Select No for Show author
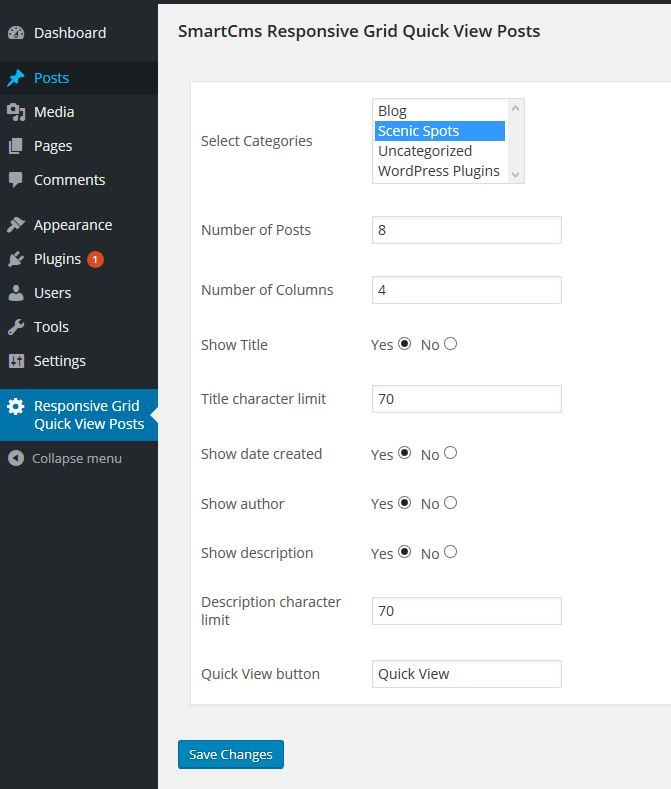The width and height of the screenshot is (671, 789). tap(451, 503)
